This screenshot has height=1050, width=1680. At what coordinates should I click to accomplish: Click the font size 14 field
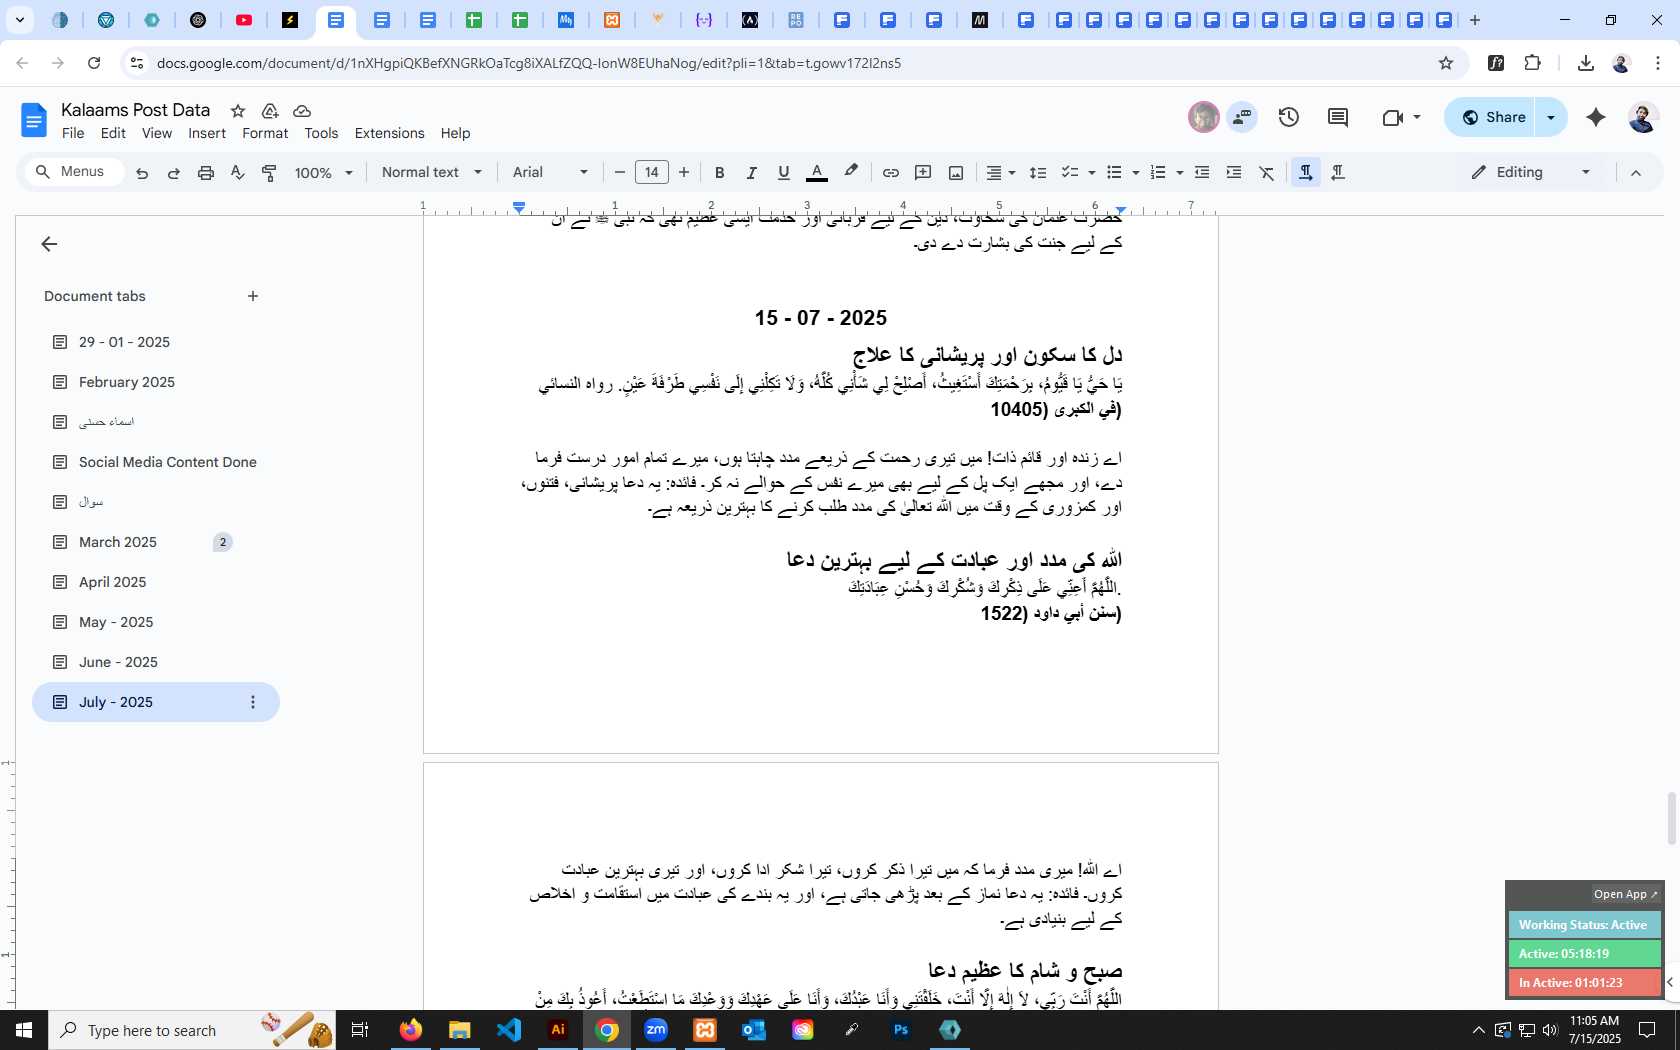click(652, 172)
